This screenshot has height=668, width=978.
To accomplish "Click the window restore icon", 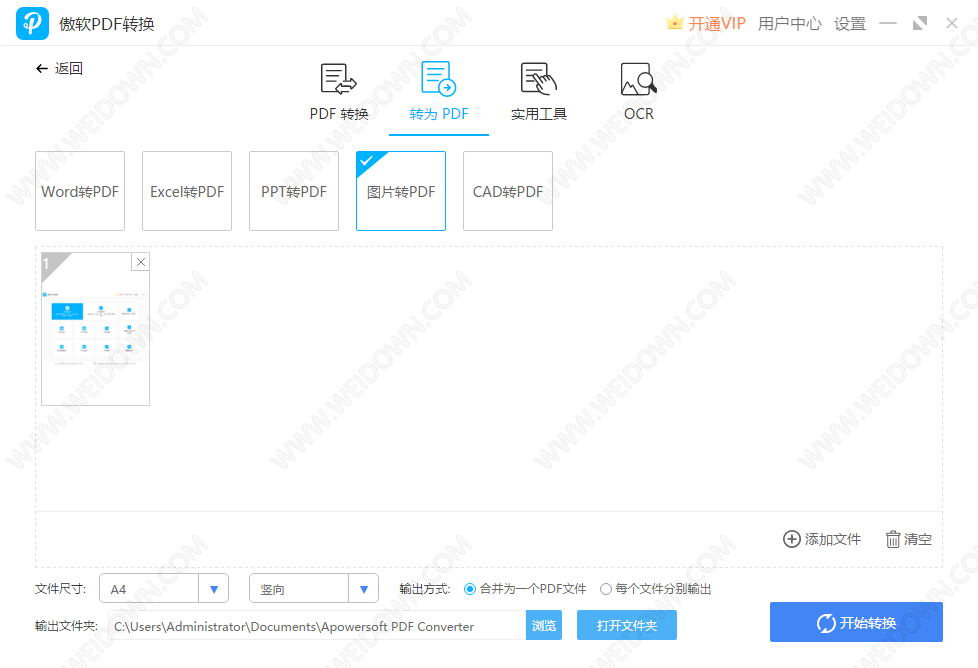I will click(x=919, y=24).
